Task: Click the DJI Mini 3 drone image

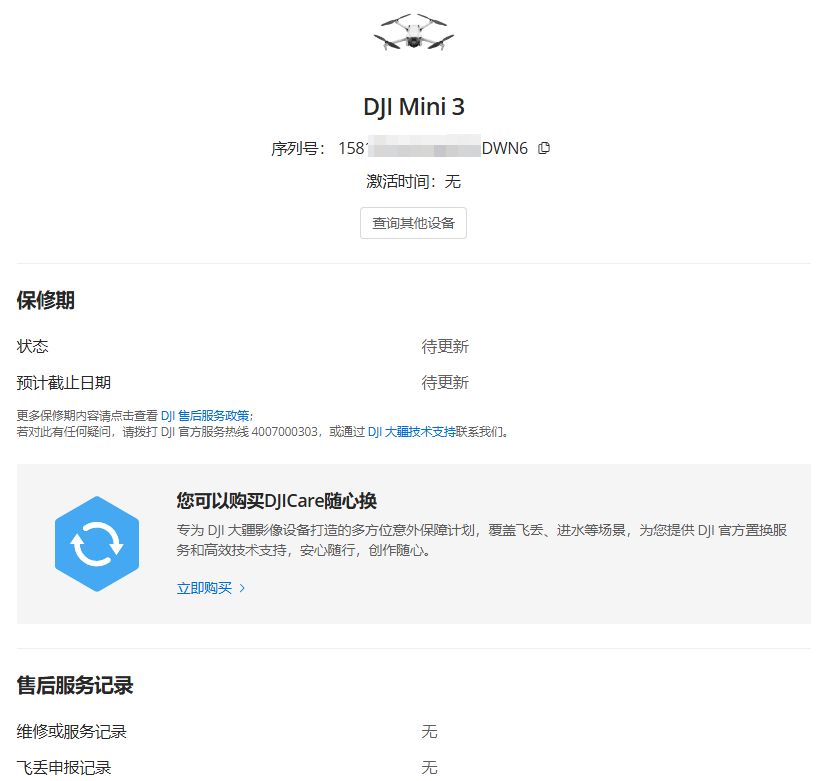Action: tap(414, 32)
